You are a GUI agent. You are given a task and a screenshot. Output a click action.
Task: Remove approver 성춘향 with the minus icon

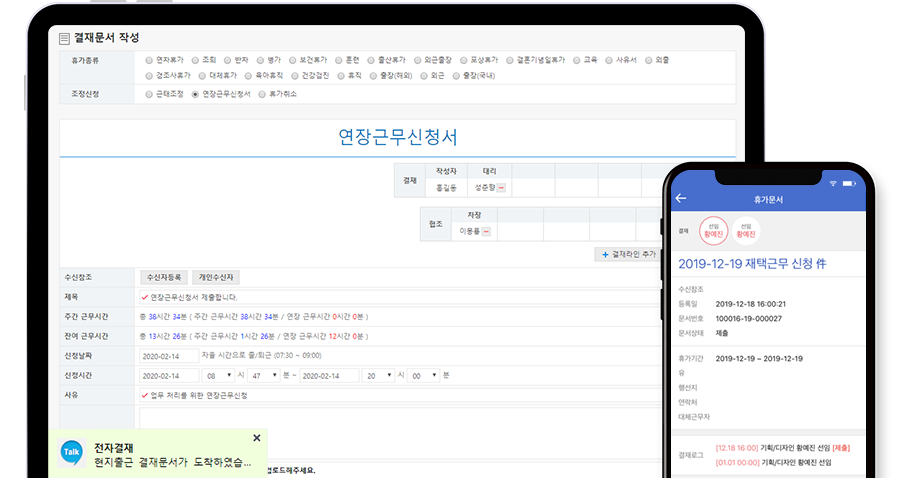click(502, 187)
